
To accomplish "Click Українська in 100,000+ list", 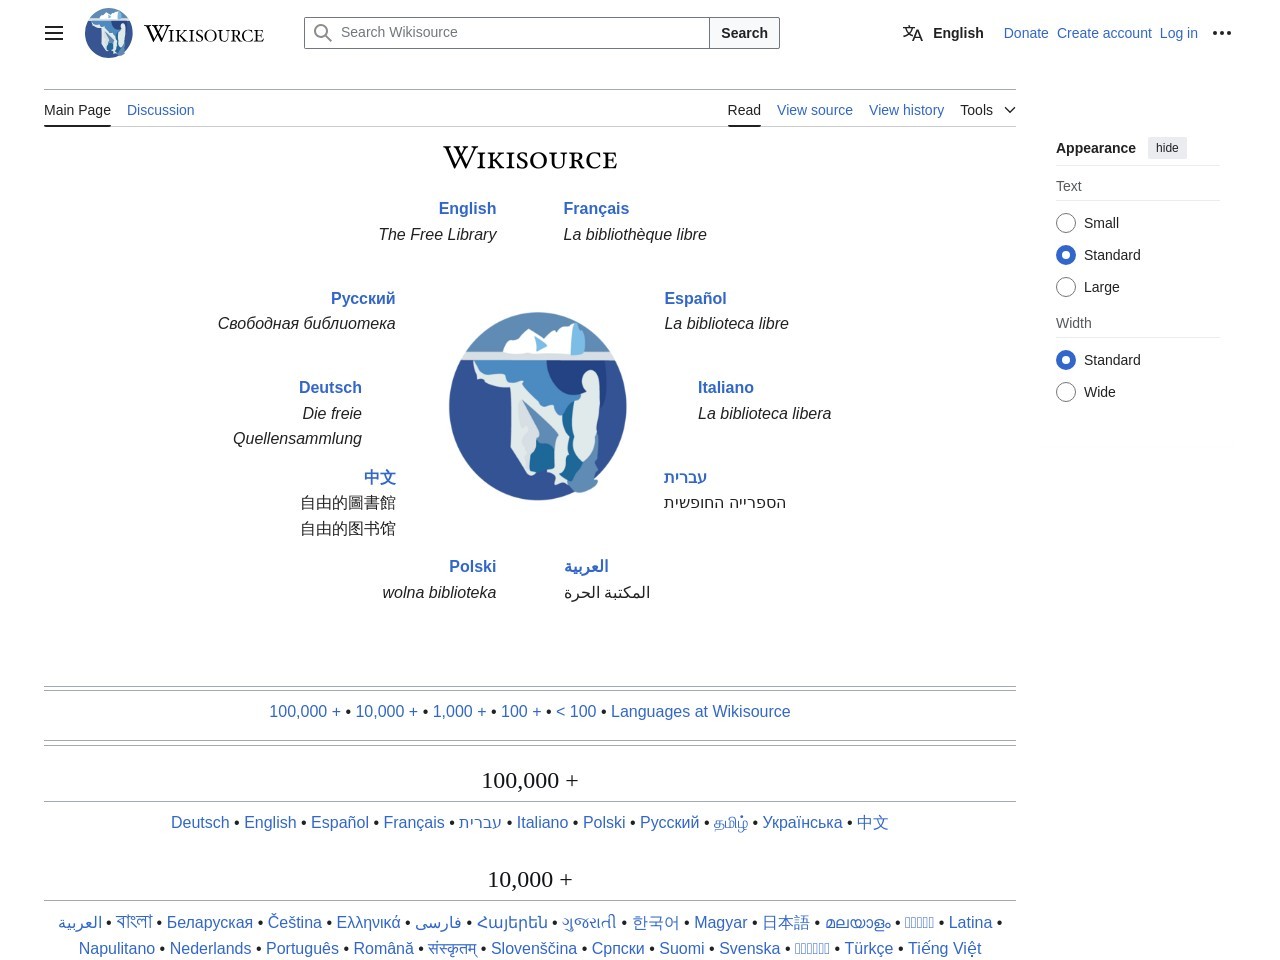I will pos(802,822).
